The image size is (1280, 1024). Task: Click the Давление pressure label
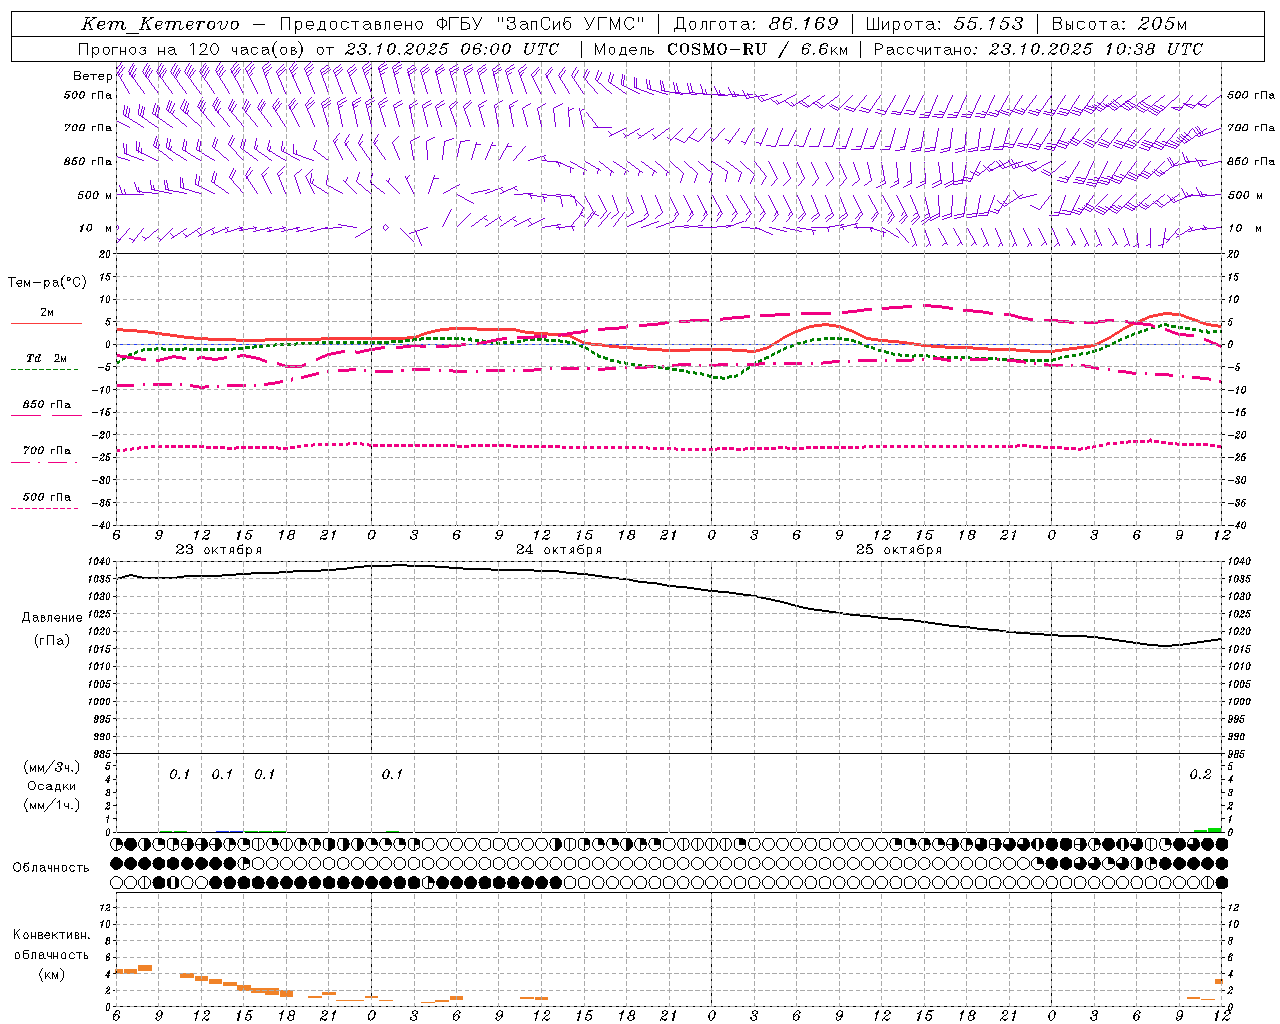[52, 618]
